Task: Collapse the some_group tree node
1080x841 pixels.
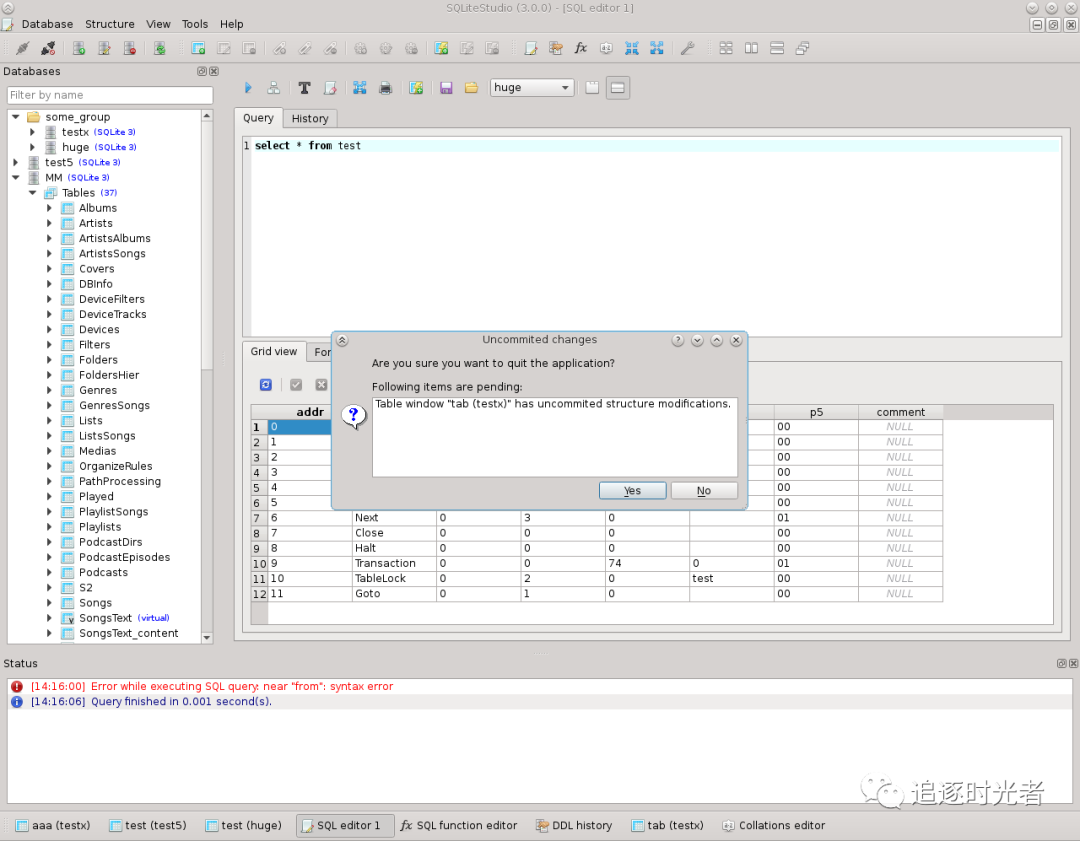Action: 16,117
